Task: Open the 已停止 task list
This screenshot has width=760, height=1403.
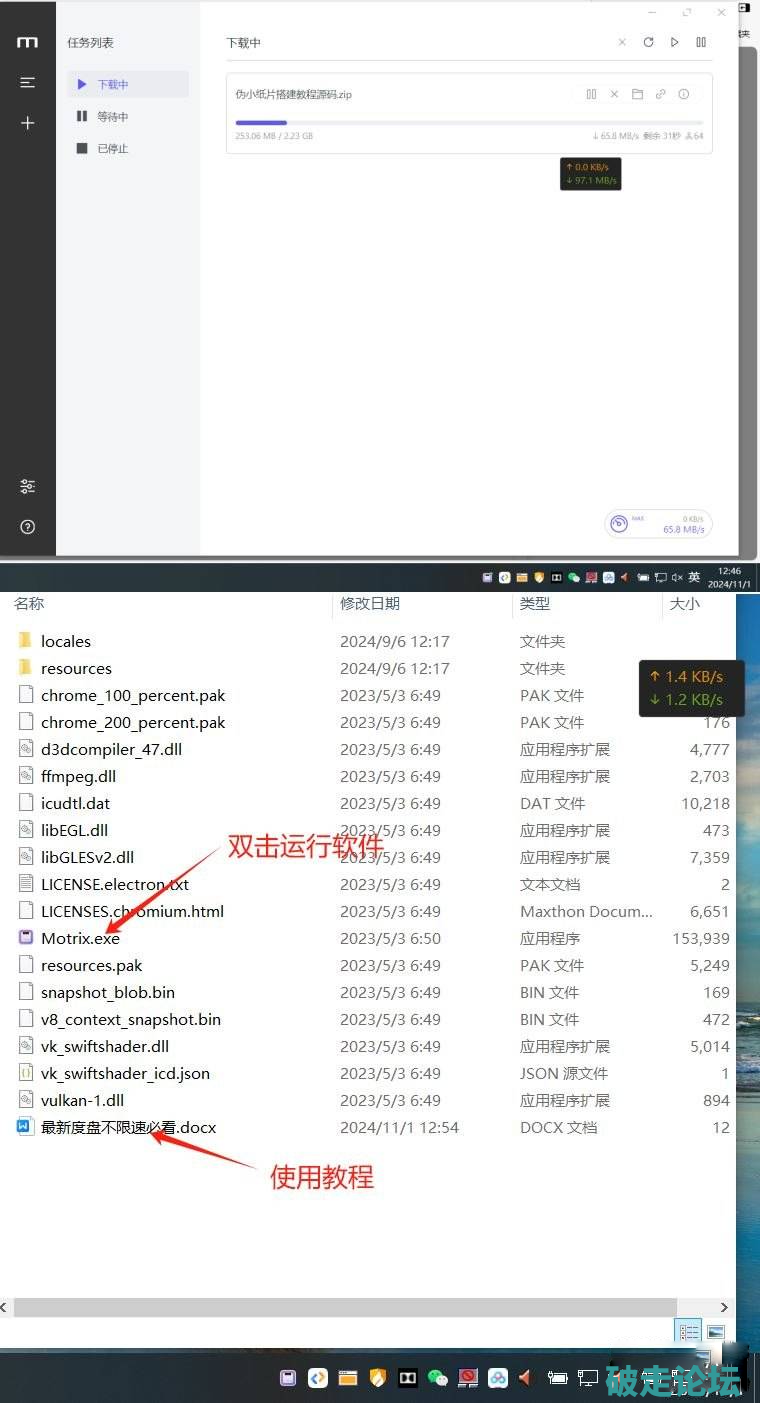Action: point(112,149)
